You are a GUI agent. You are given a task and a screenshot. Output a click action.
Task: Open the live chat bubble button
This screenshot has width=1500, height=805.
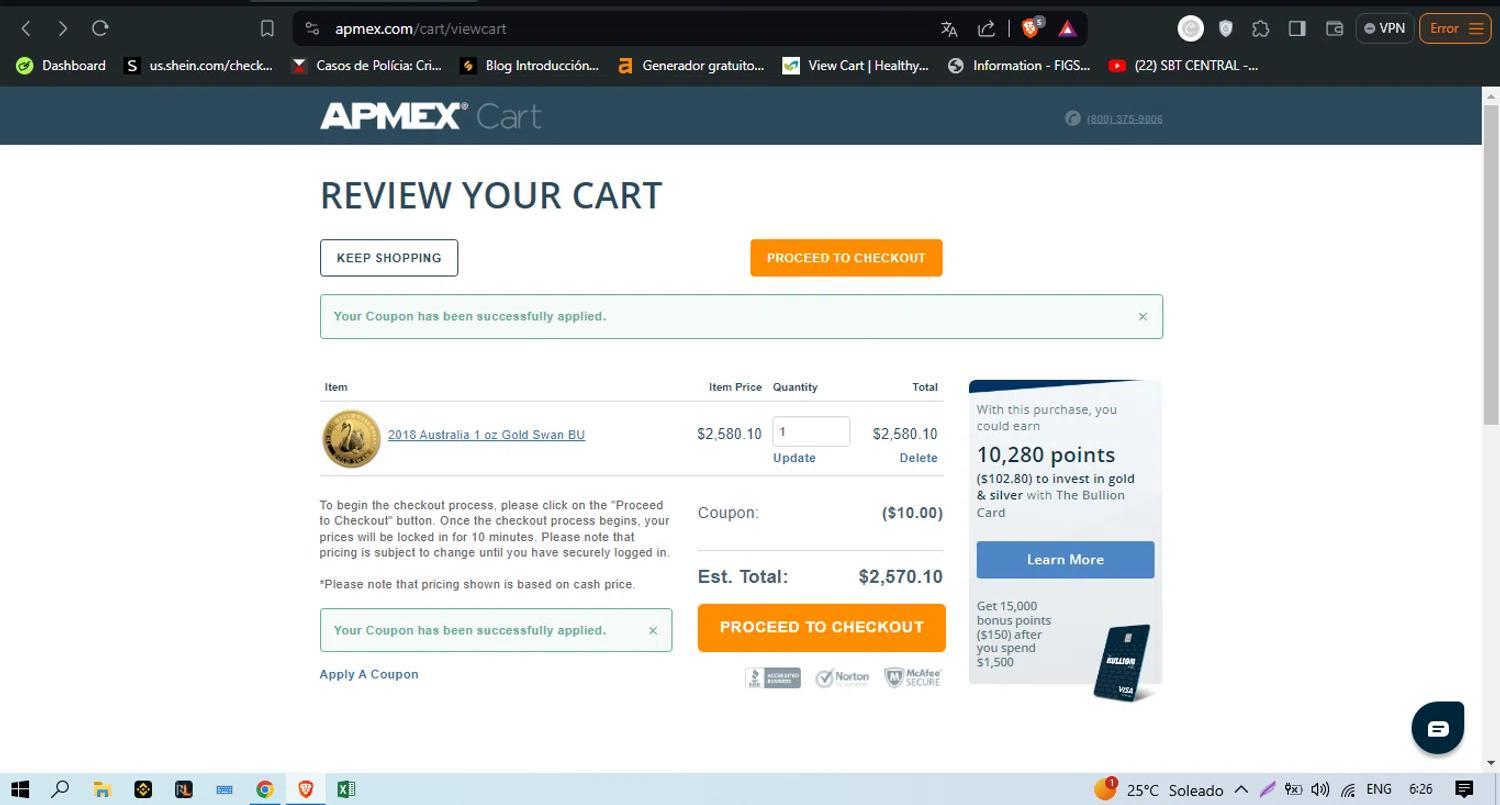pos(1438,728)
